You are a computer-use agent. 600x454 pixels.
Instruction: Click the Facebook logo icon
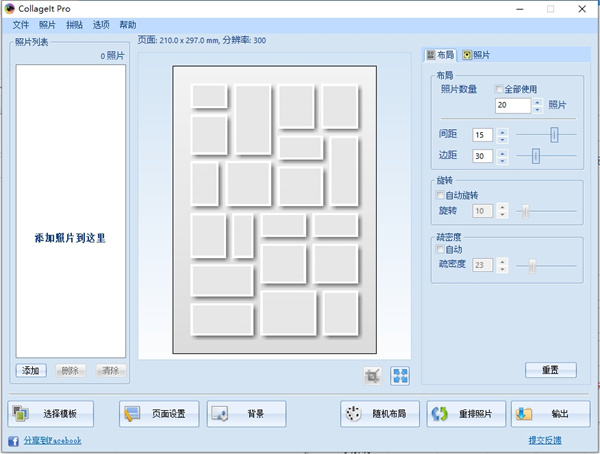(x=13, y=441)
